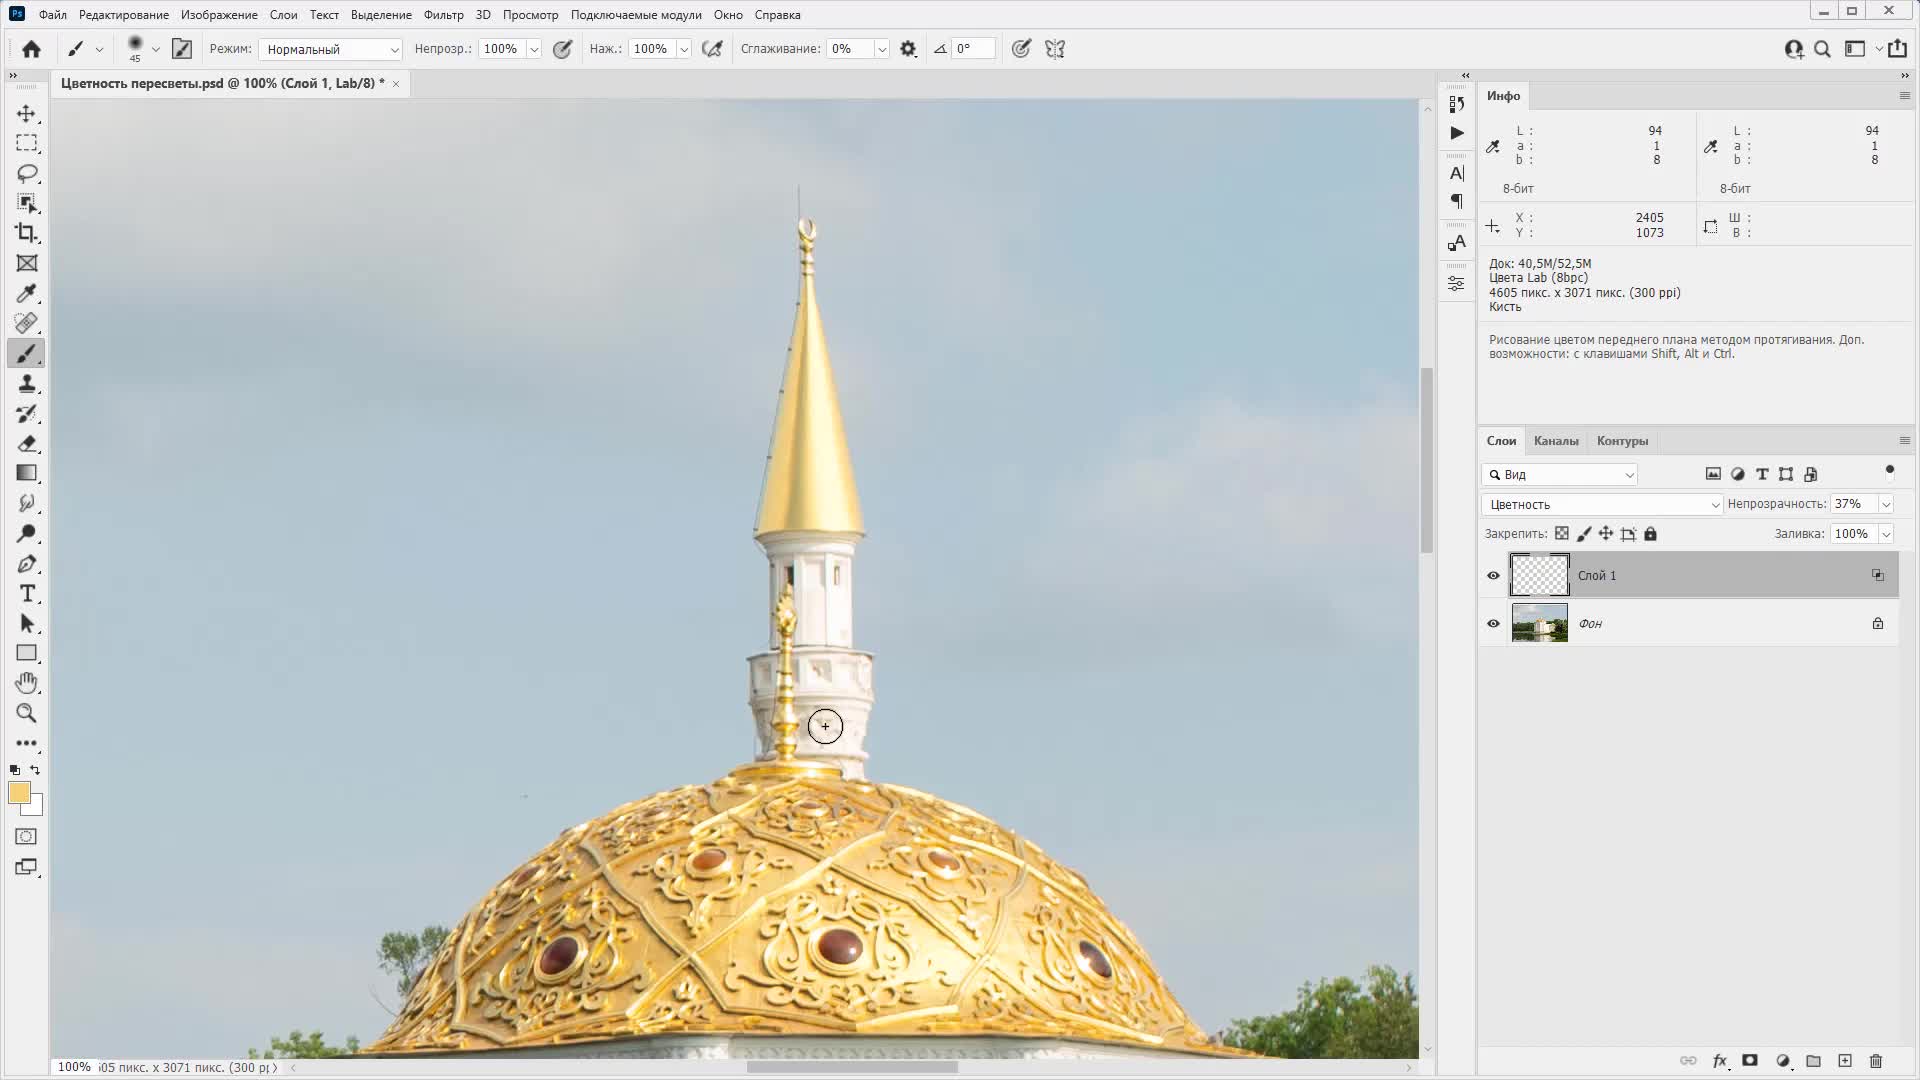The image size is (1920, 1080).
Task: Hide the Слой 1 layer
Action: tap(1493, 576)
